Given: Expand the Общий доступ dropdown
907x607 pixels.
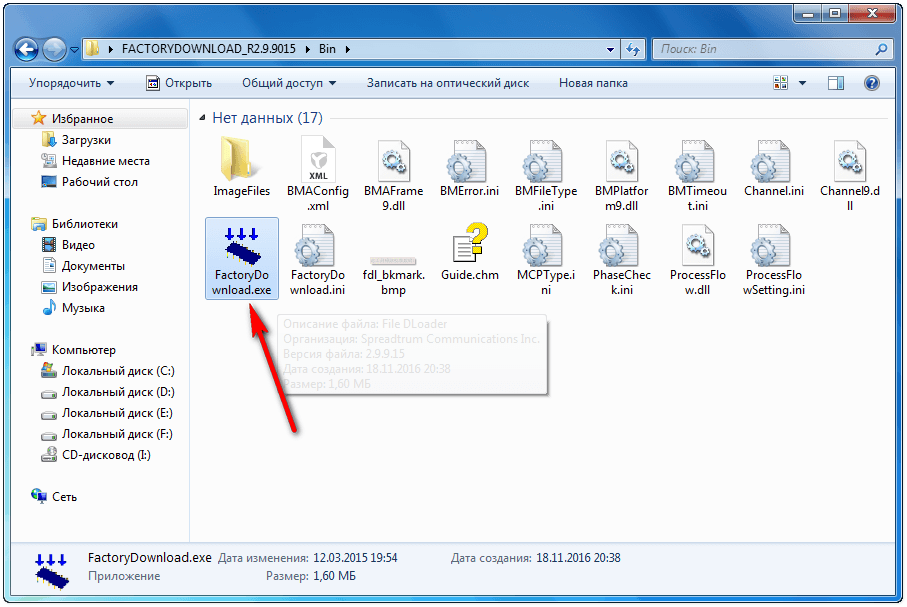Looking at the screenshot, I should click(x=289, y=83).
